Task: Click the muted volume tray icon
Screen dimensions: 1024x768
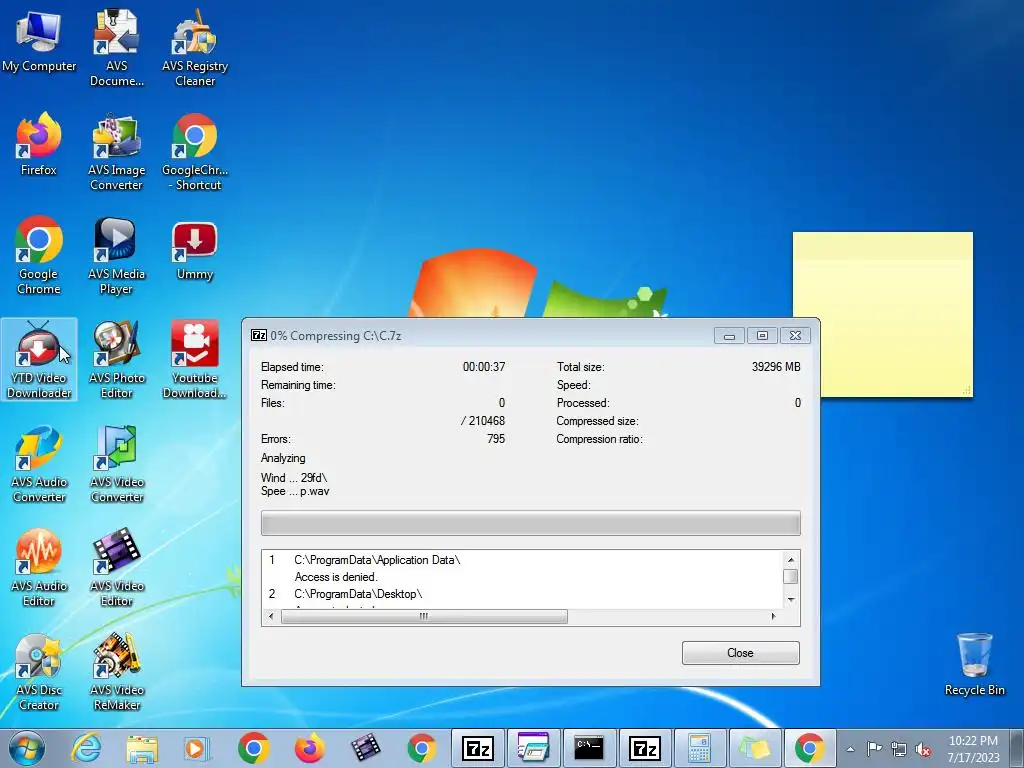Action: 923,749
